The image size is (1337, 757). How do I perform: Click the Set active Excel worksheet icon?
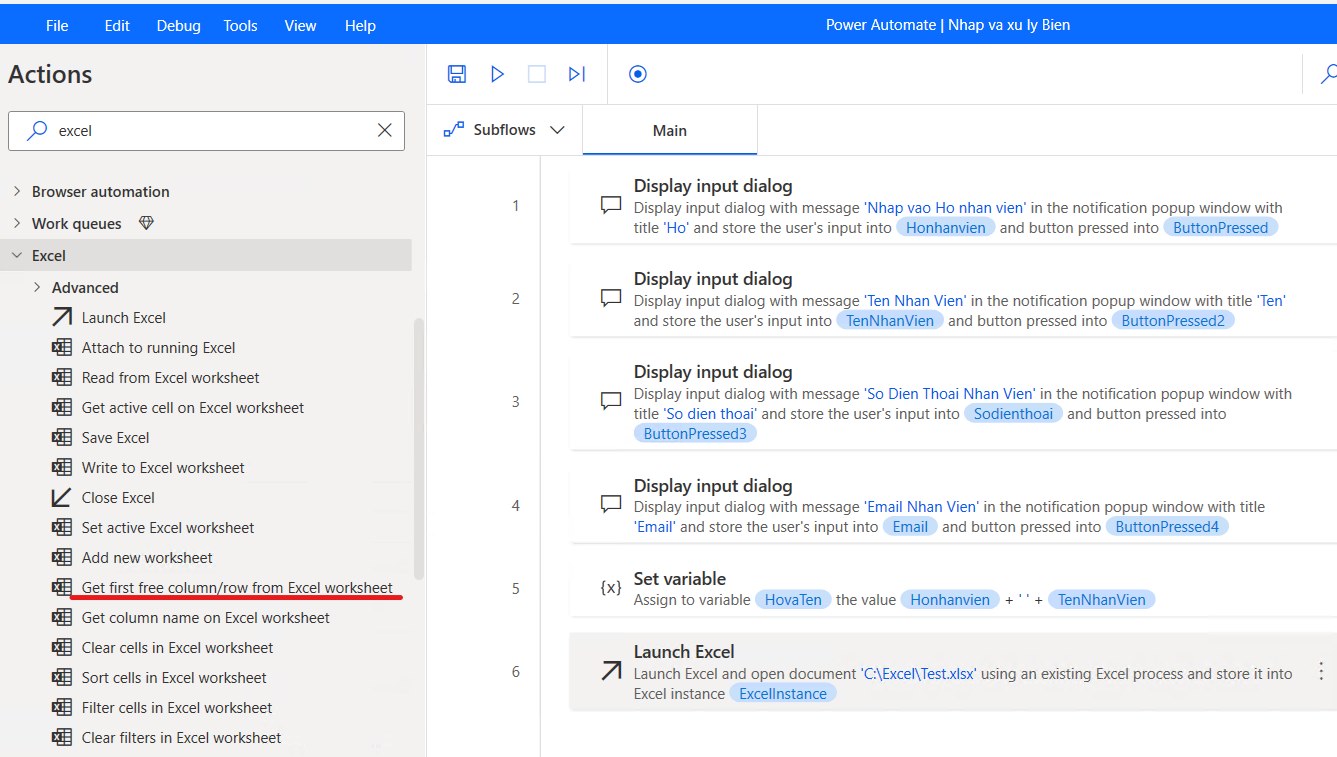[62, 527]
